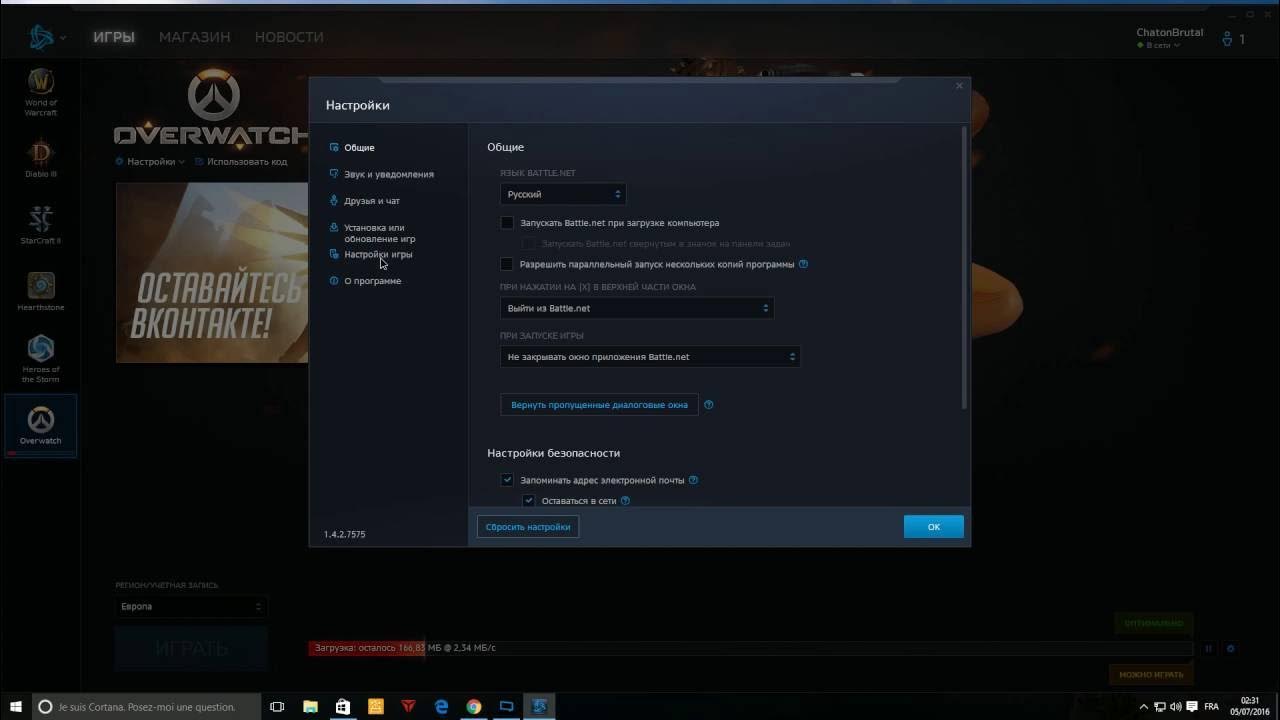Open volume control in system tray
Screen dimensions: 1280x720
tap(1175, 706)
